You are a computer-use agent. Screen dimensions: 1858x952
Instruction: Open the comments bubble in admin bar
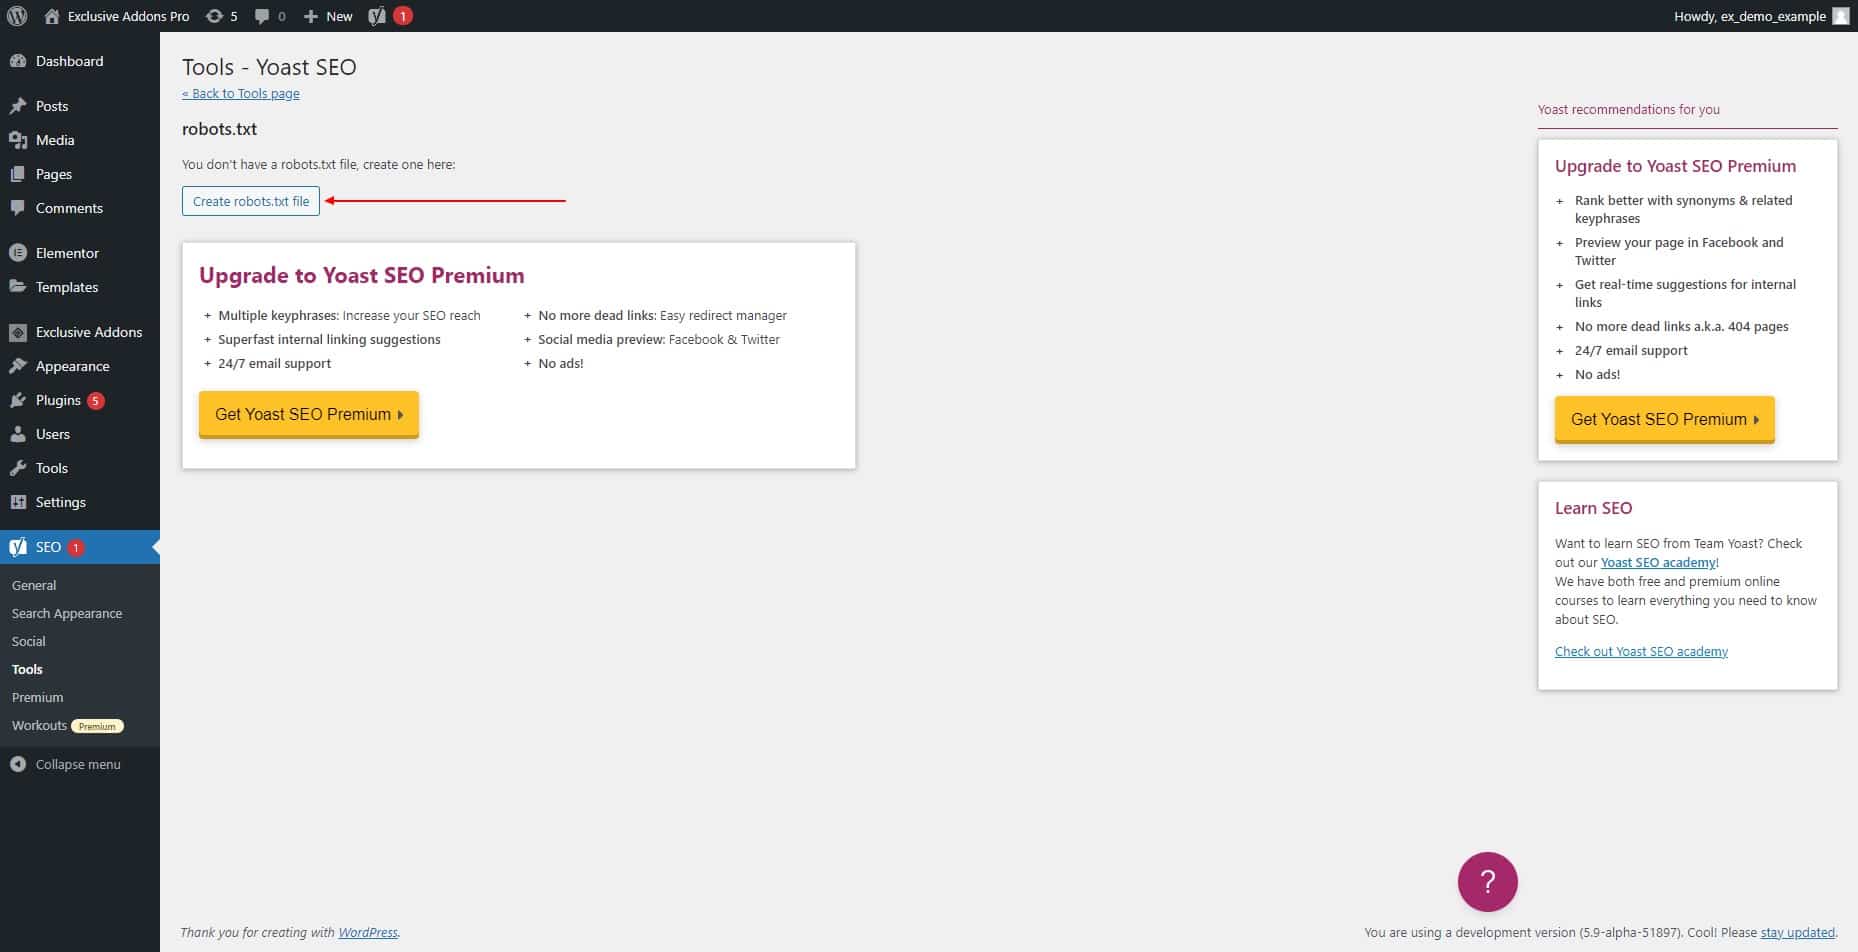(x=270, y=16)
